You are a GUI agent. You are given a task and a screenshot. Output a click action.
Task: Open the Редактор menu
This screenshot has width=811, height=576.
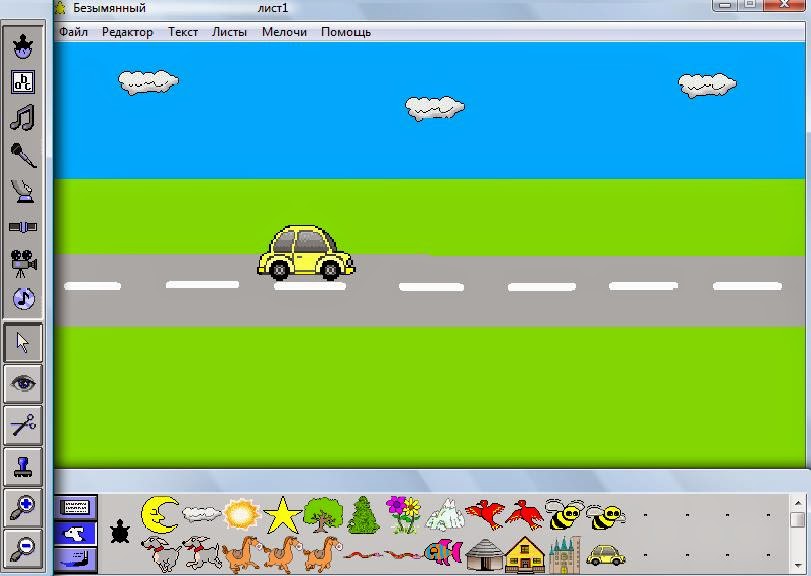coord(127,32)
